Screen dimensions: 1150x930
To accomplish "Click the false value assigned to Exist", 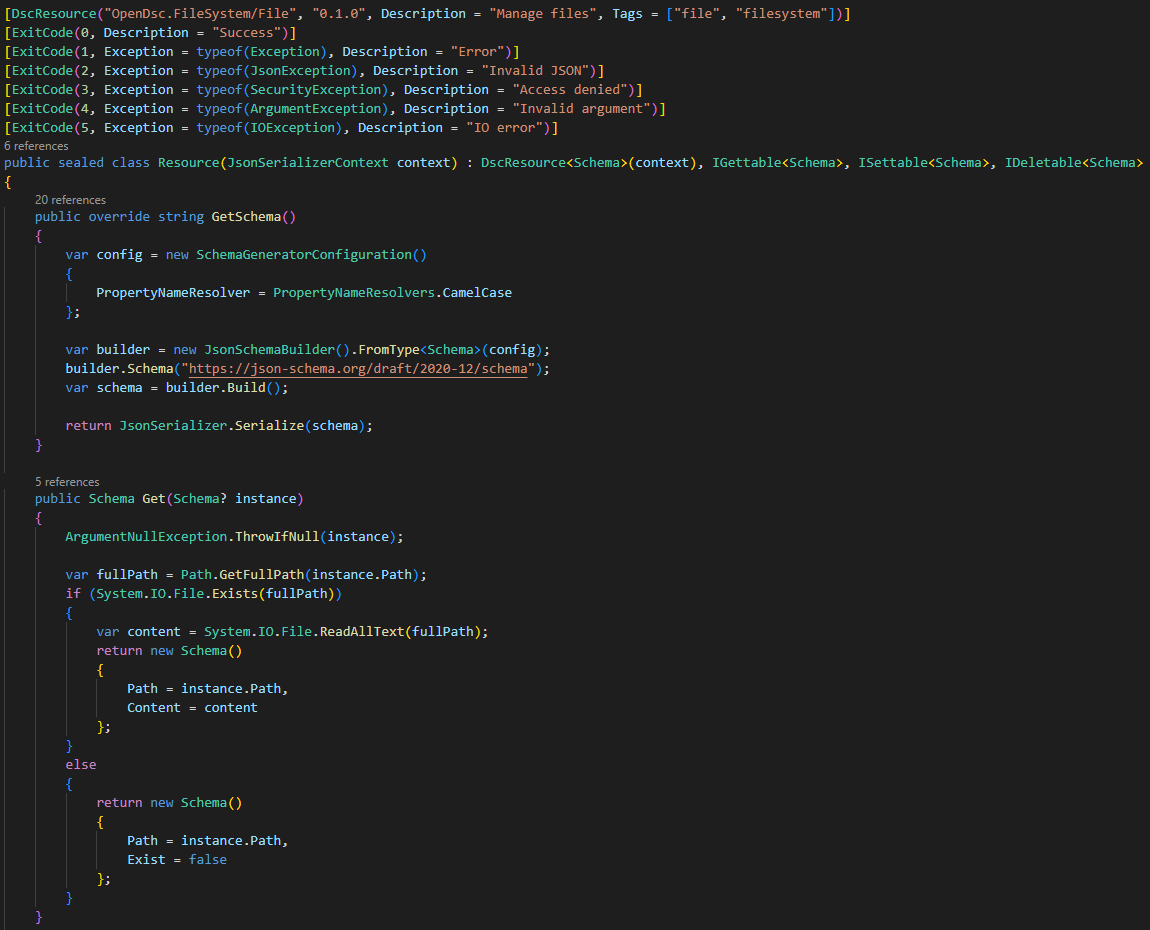I will click(207, 858).
